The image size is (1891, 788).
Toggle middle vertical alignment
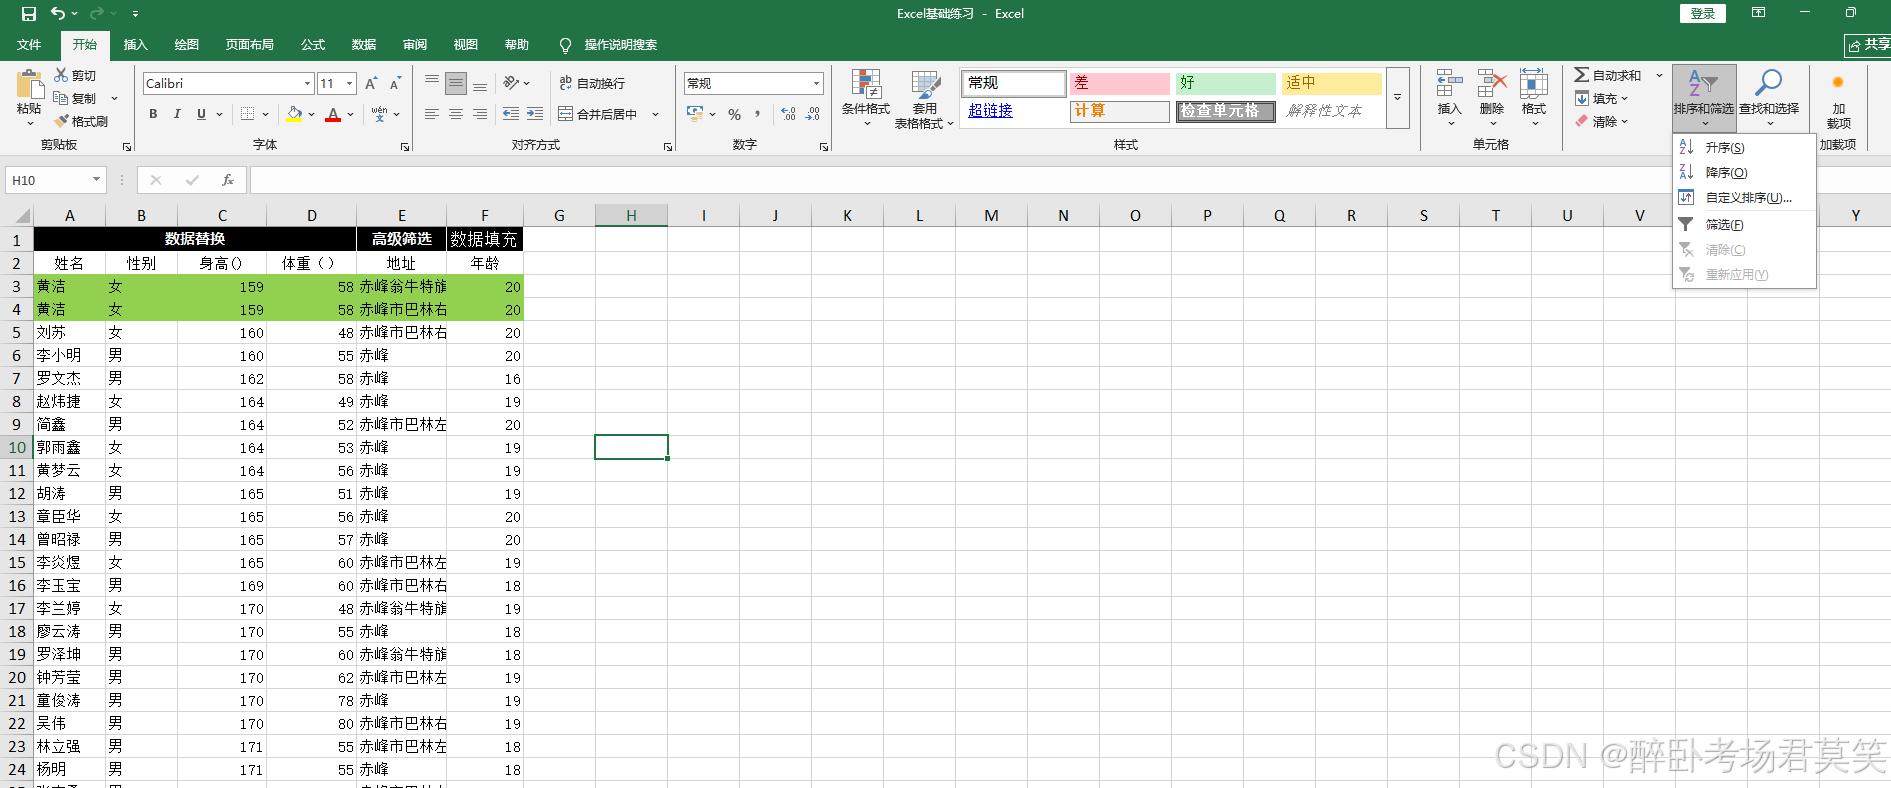tap(456, 83)
